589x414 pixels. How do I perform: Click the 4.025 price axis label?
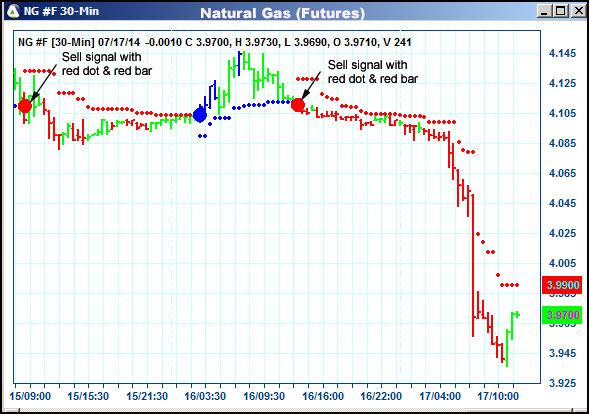pos(562,234)
